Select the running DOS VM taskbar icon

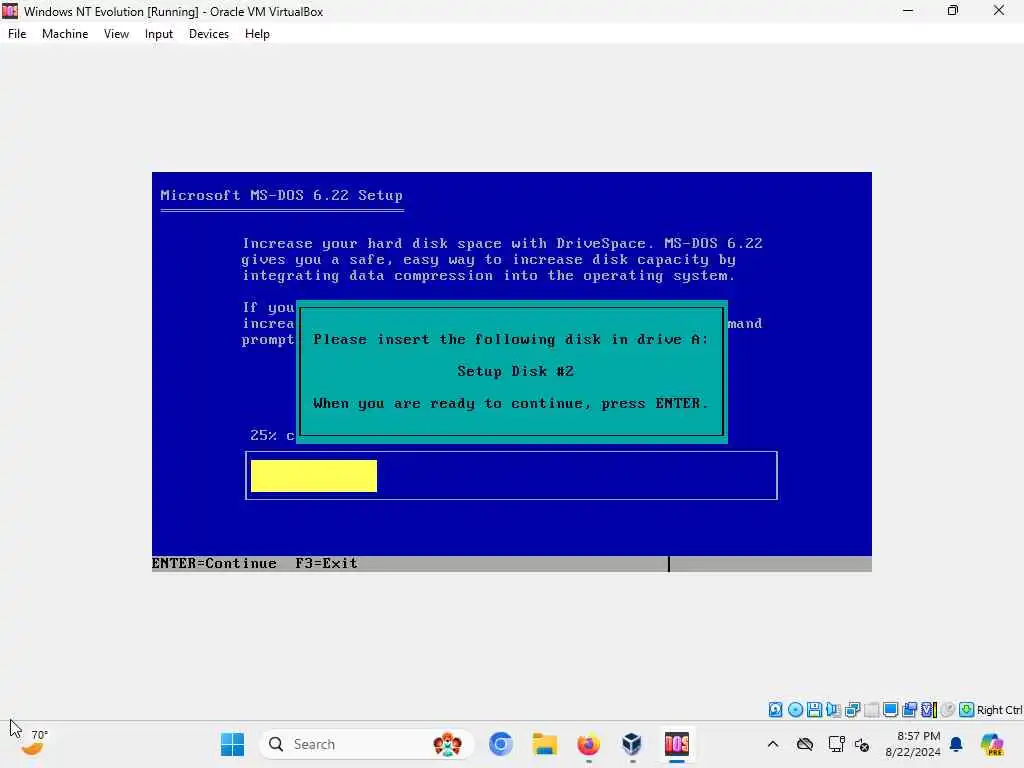point(677,744)
